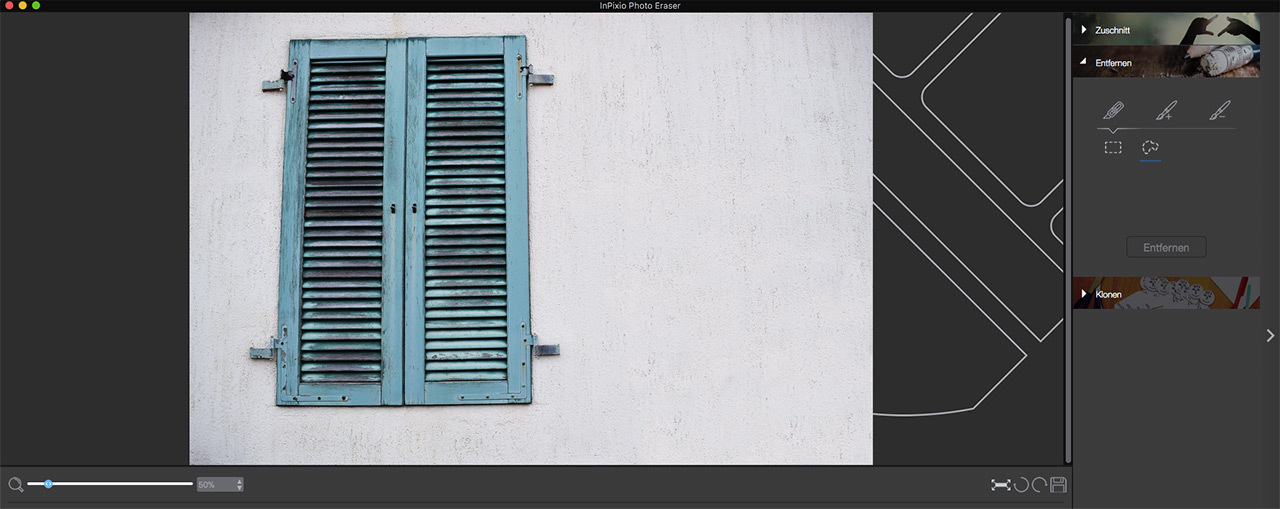
Task: Choose the rectangular selection tool
Action: (1113, 147)
